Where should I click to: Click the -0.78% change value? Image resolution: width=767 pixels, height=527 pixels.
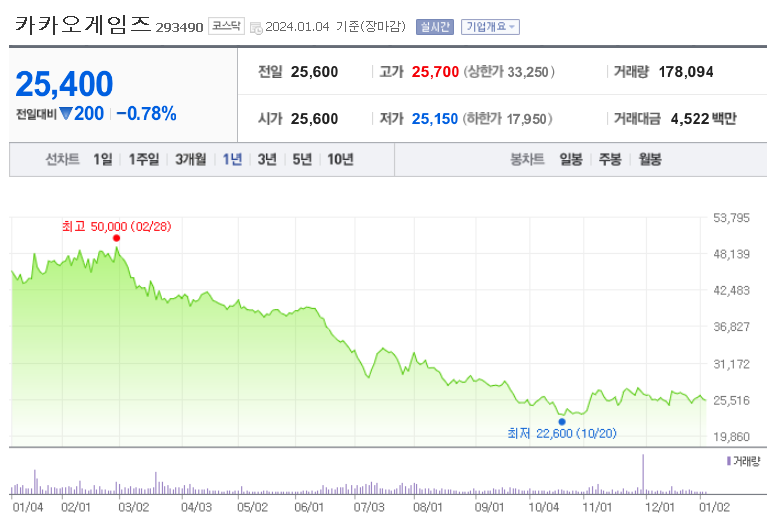[146, 114]
